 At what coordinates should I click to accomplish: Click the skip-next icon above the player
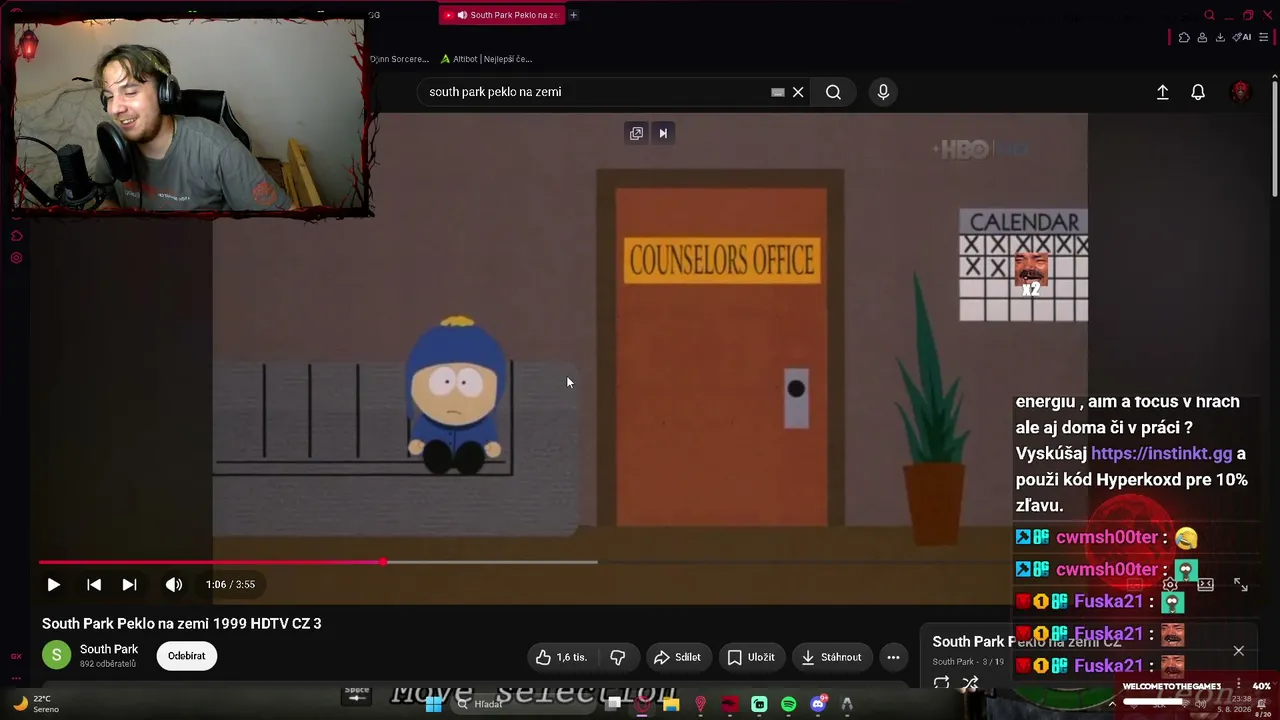click(662, 133)
